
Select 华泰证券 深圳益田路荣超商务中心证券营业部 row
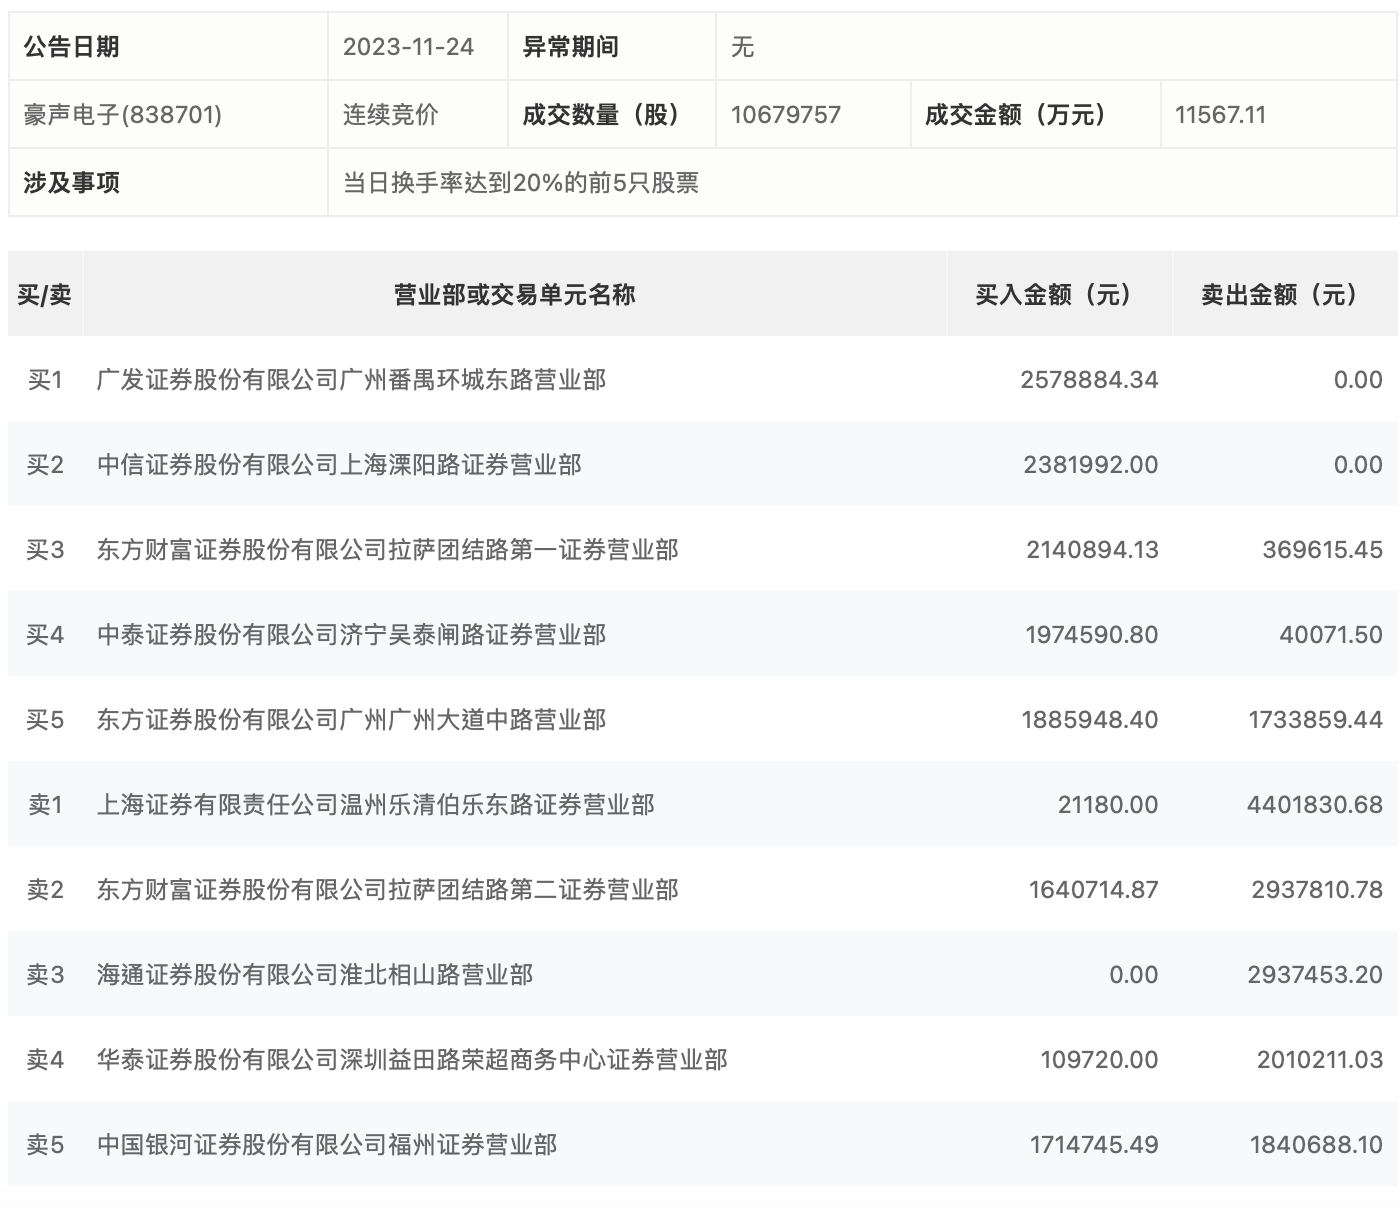(x=703, y=1060)
